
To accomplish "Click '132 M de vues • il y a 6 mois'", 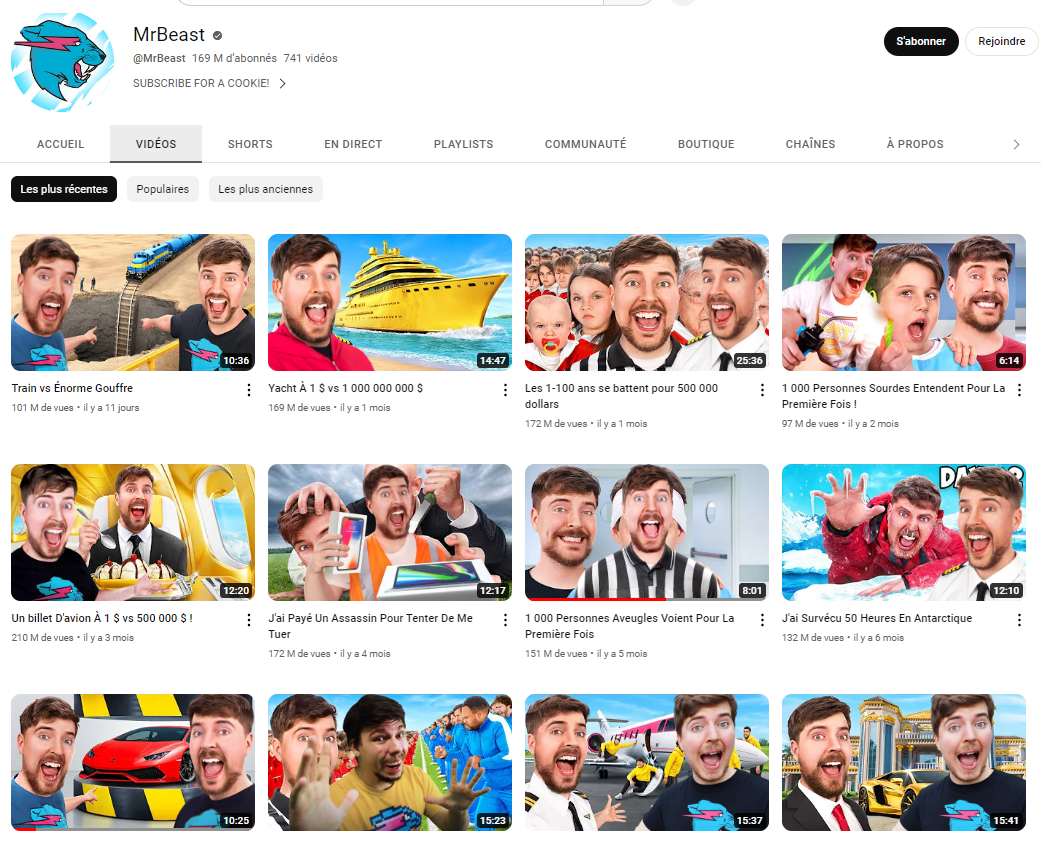I will 843,638.
